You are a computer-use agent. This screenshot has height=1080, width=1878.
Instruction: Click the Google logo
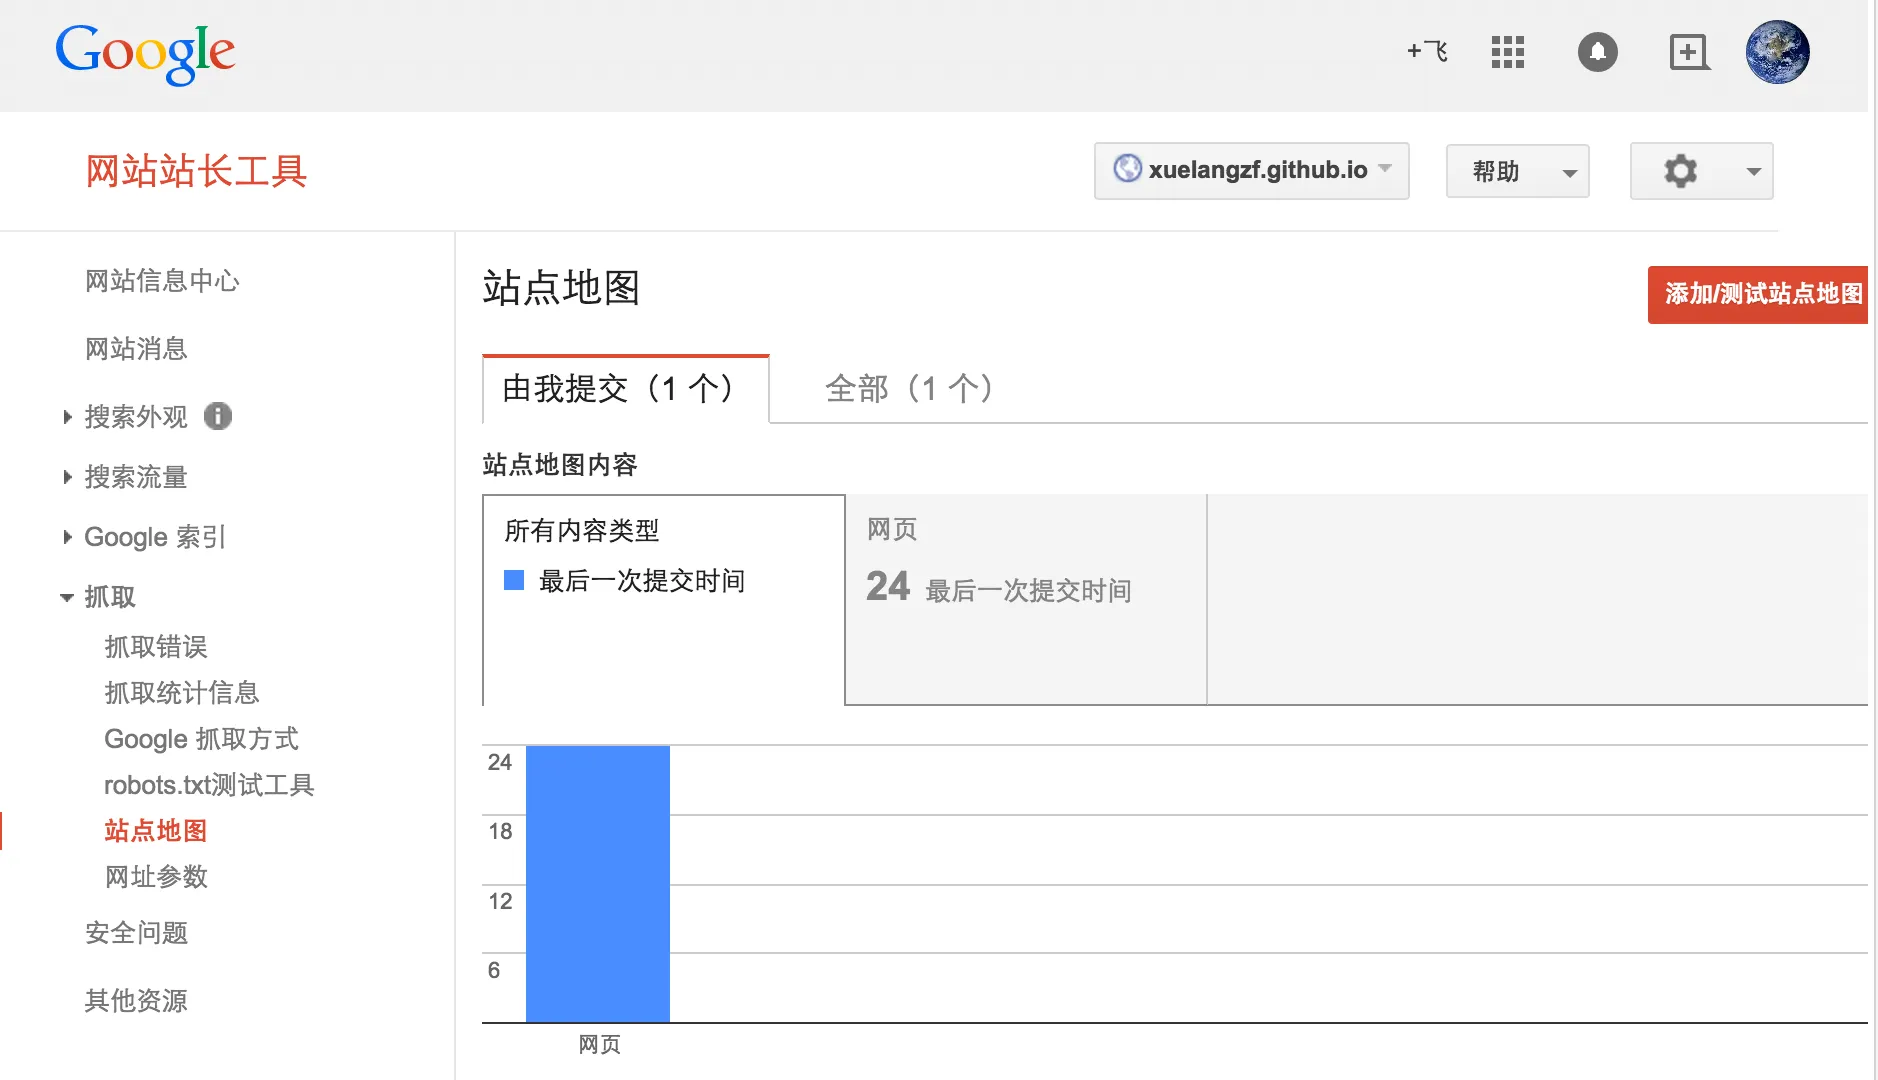[x=145, y=54]
